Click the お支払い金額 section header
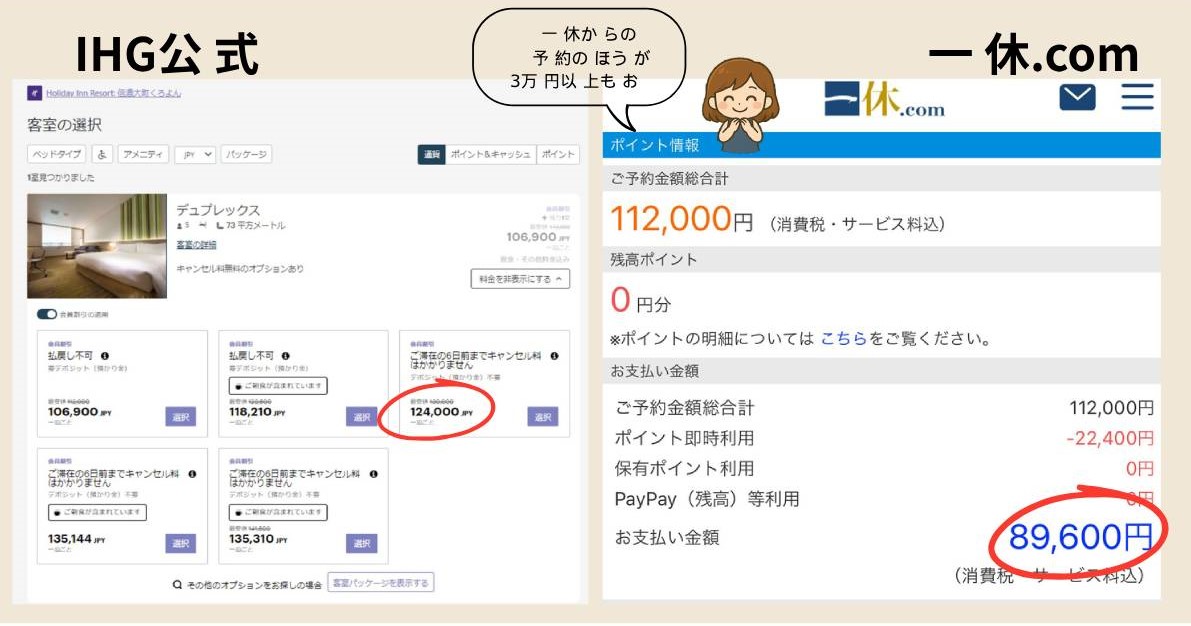The image size is (1191, 626). (x=881, y=371)
